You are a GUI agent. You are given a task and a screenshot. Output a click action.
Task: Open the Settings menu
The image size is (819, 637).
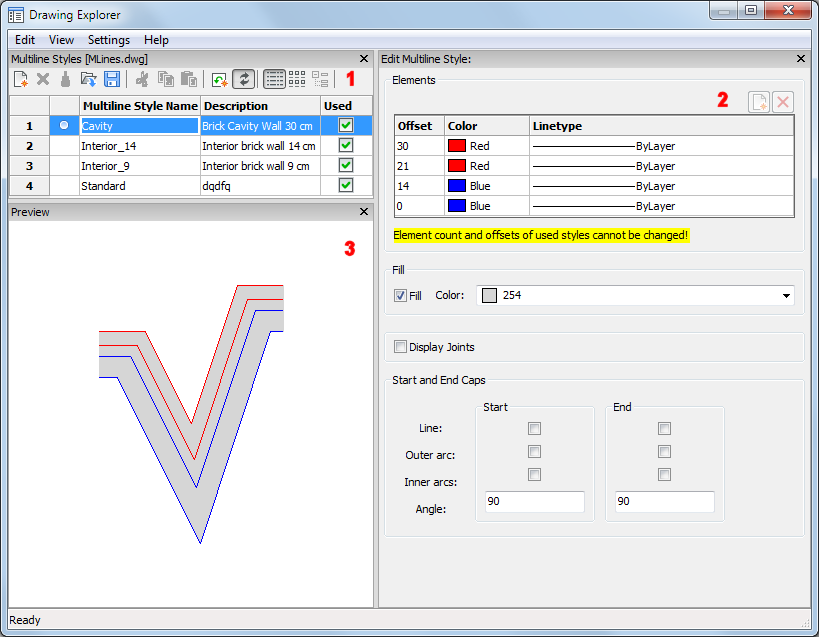coord(108,40)
